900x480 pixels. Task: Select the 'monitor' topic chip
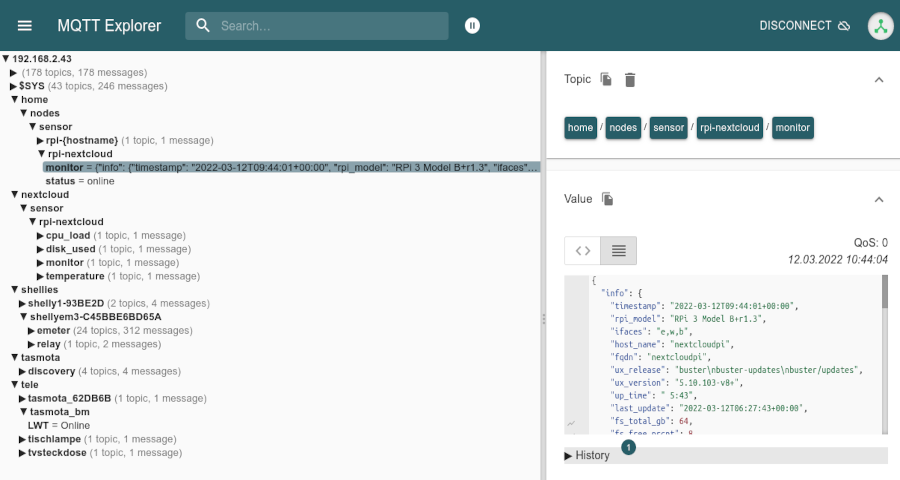pyautogui.click(x=793, y=127)
